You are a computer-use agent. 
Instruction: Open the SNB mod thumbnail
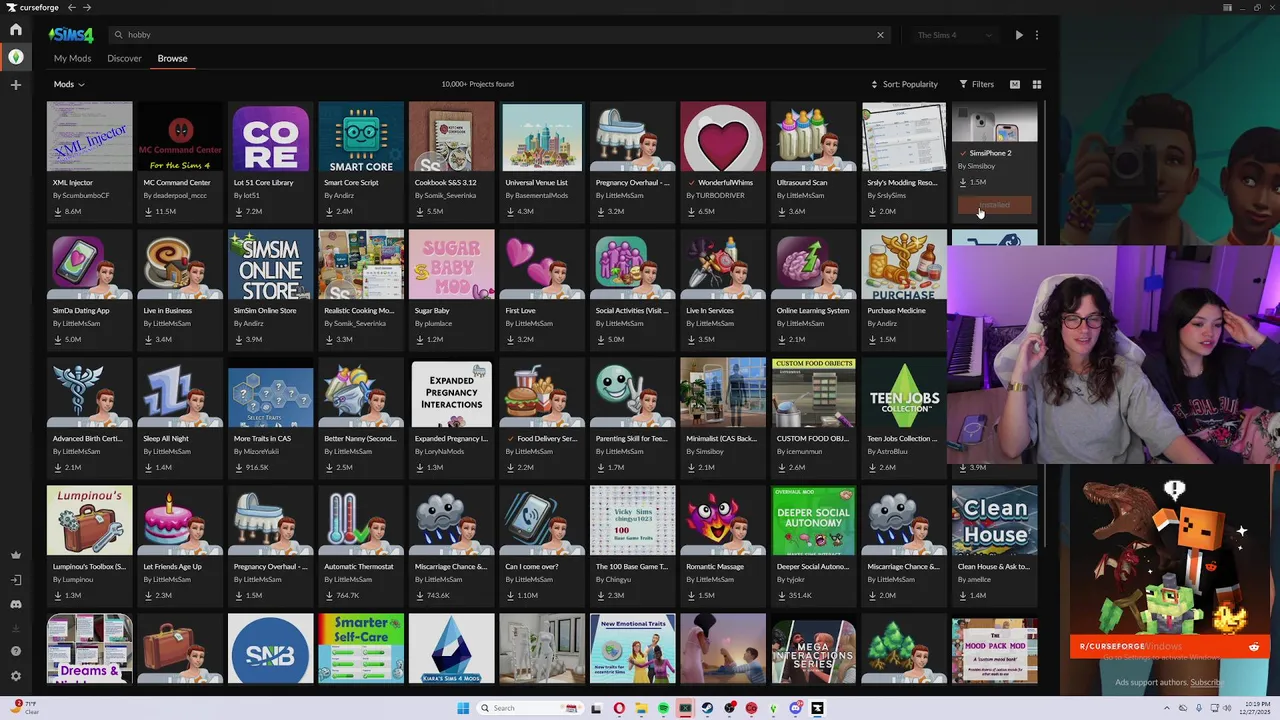coord(270,650)
